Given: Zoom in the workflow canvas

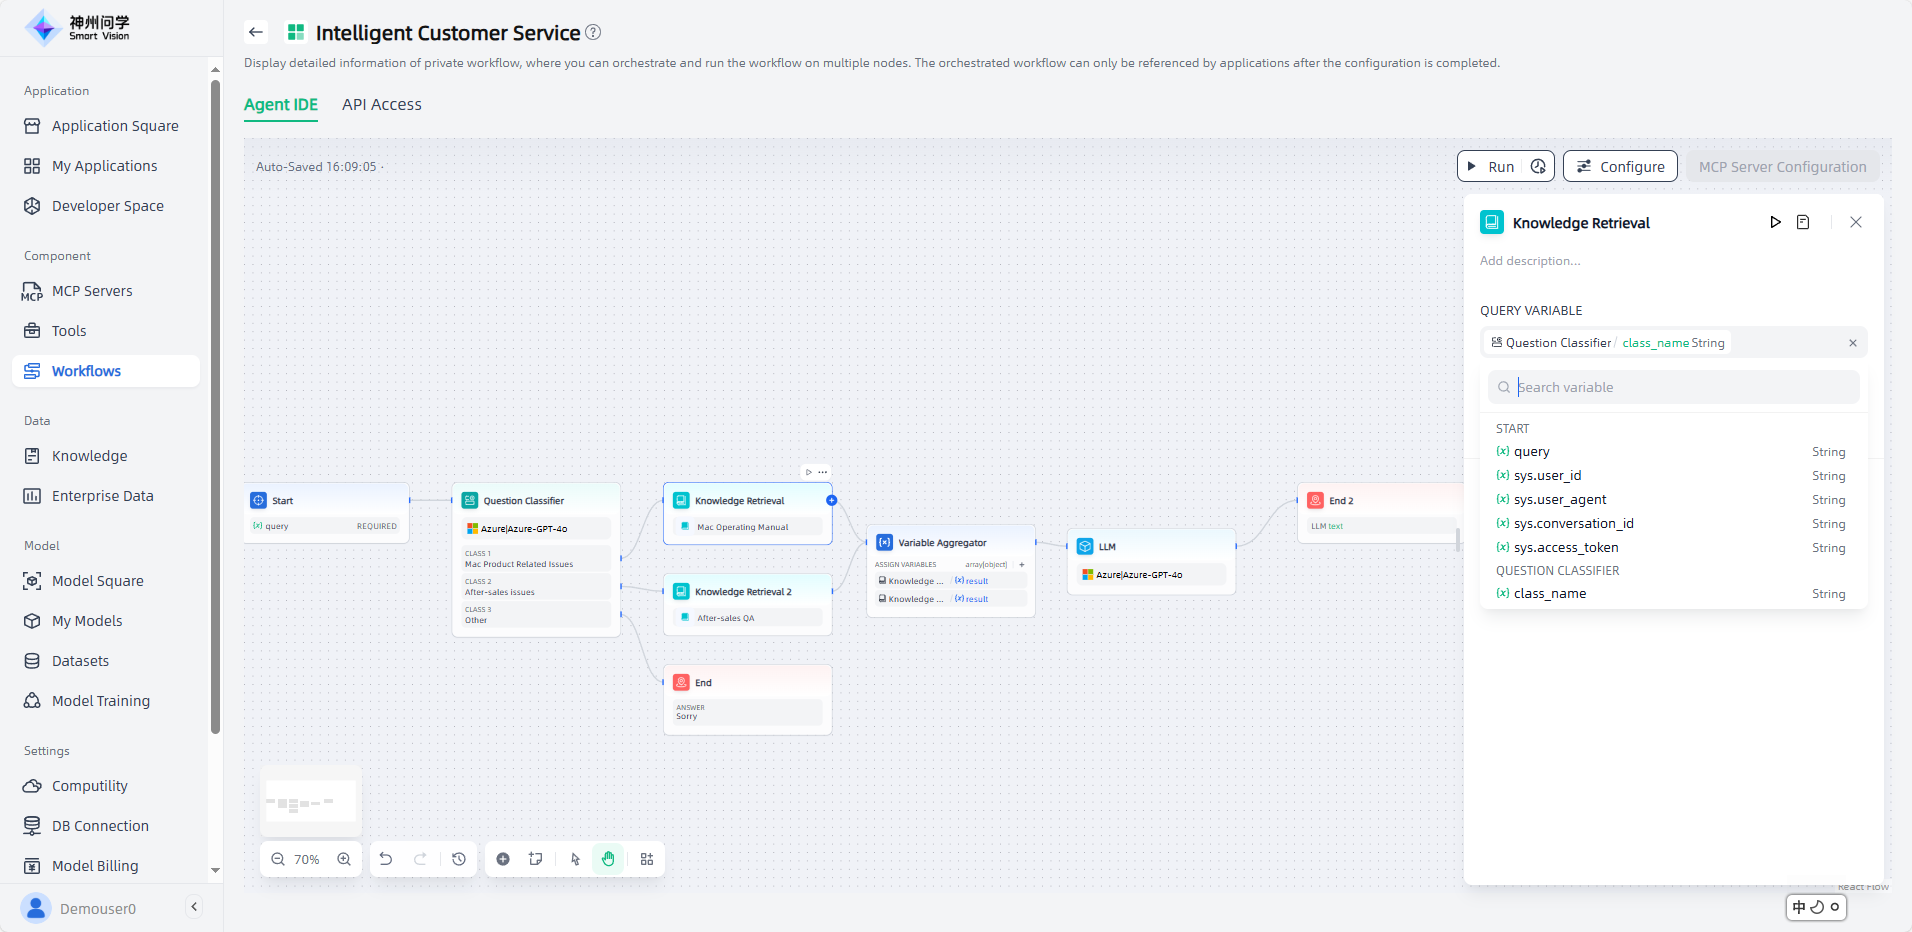Looking at the screenshot, I should point(344,859).
